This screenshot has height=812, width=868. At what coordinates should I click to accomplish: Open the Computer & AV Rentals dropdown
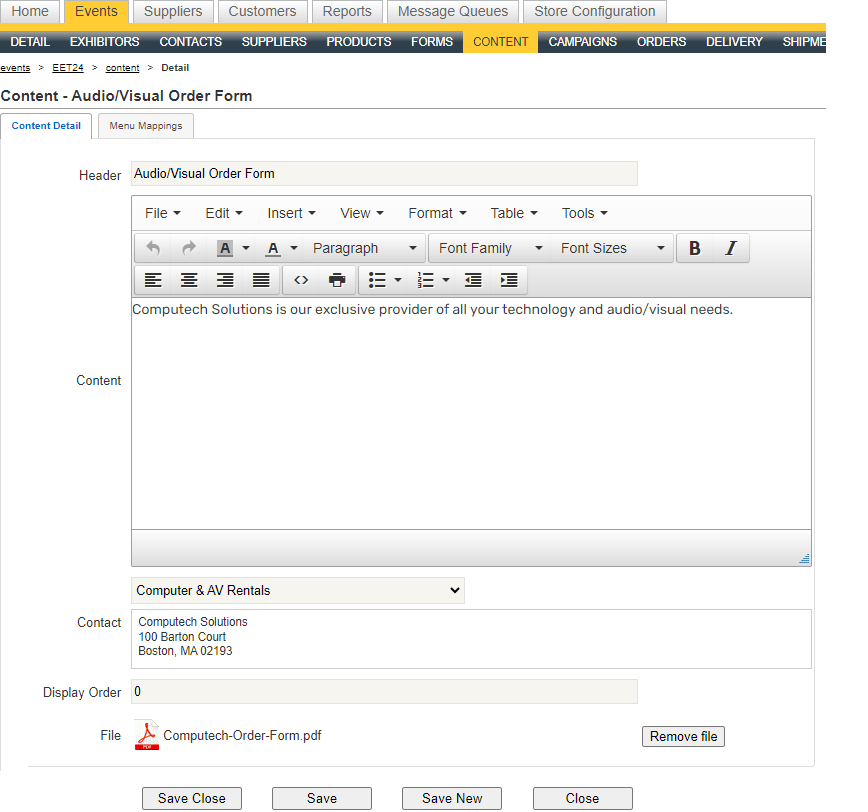297,590
